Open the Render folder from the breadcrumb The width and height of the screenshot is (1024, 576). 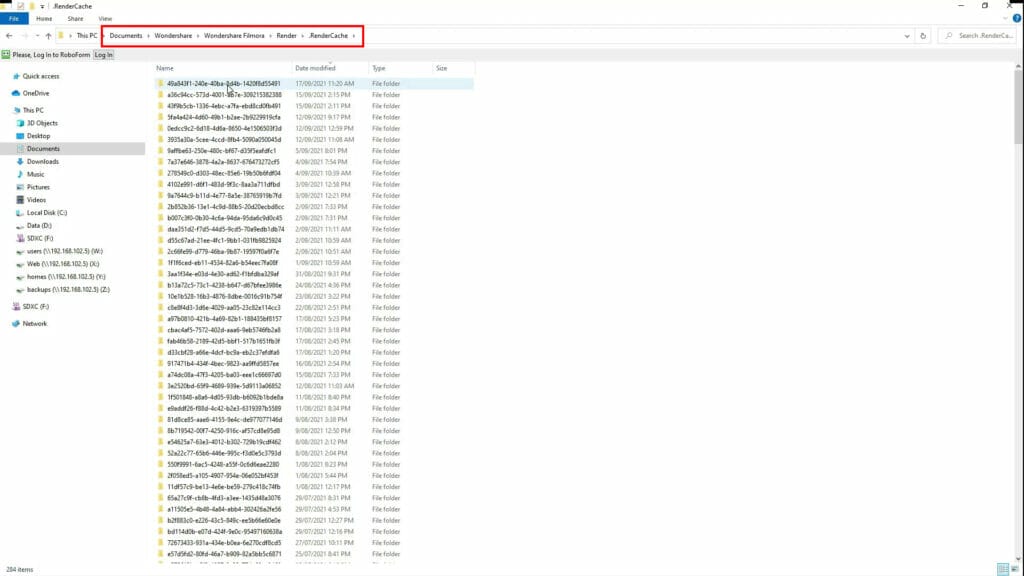287,36
